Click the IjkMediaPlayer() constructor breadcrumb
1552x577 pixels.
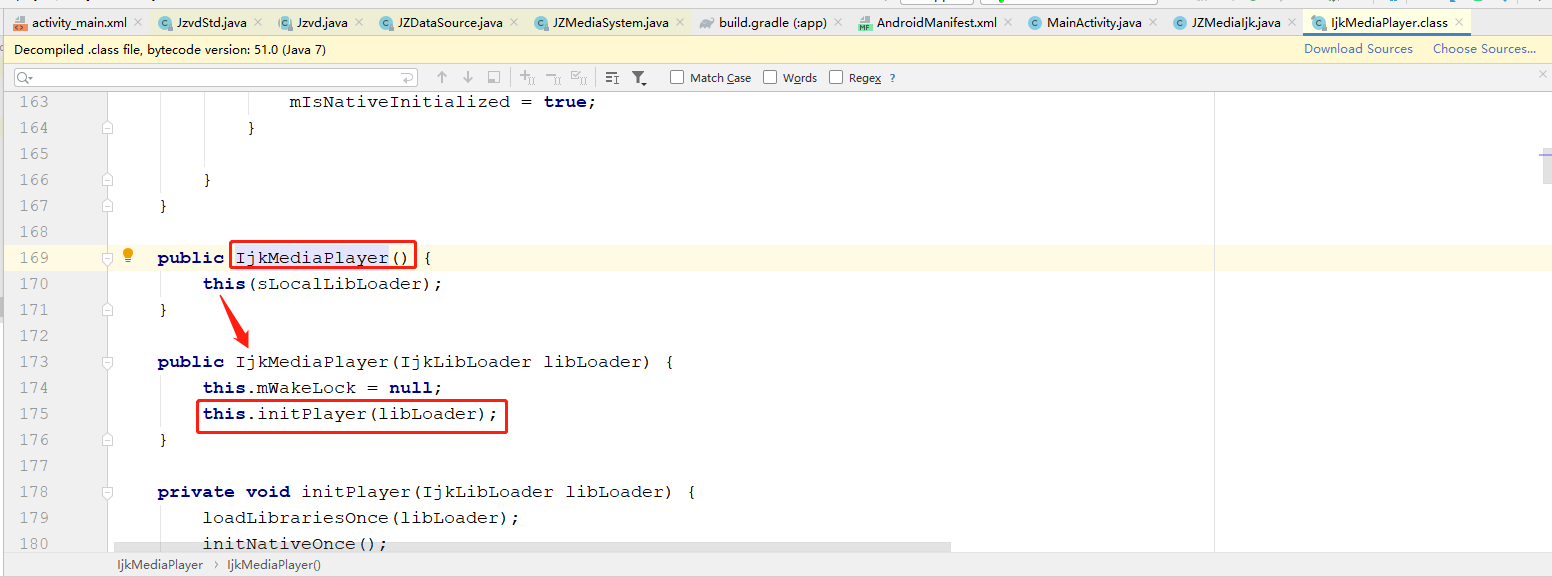click(x=274, y=565)
